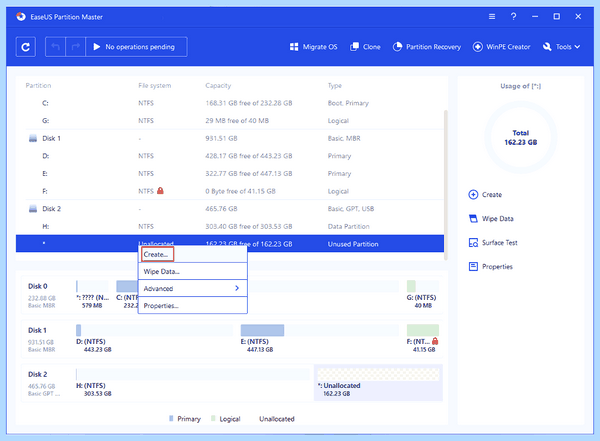Select E: (NTFS) 447.13 GB block in disk map
The width and height of the screenshot is (600, 441).
pos(320,338)
